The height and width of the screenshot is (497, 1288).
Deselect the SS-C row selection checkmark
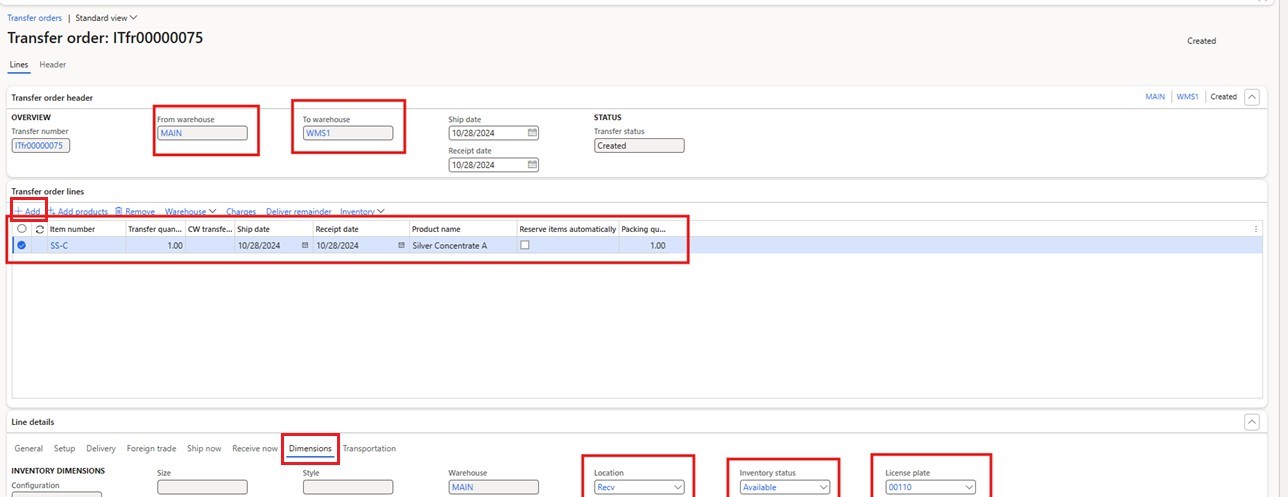(22, 245)
